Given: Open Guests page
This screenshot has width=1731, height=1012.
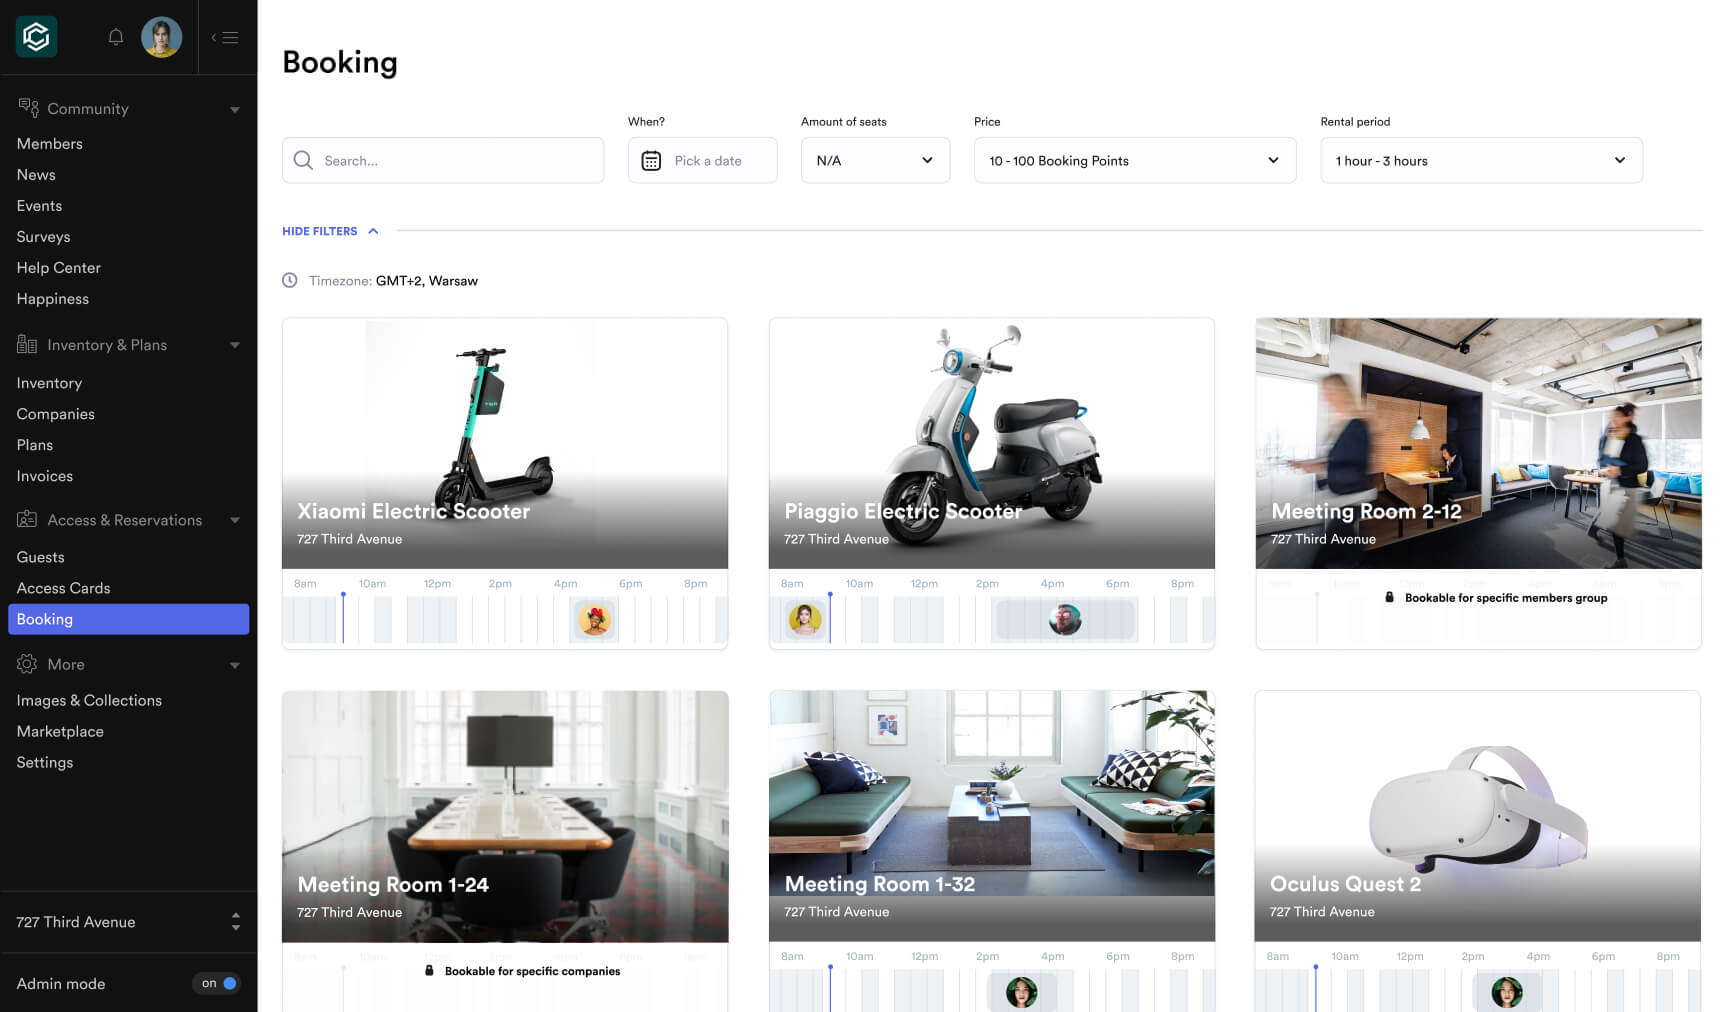Looking at the screenshot, I should (40, 556).
